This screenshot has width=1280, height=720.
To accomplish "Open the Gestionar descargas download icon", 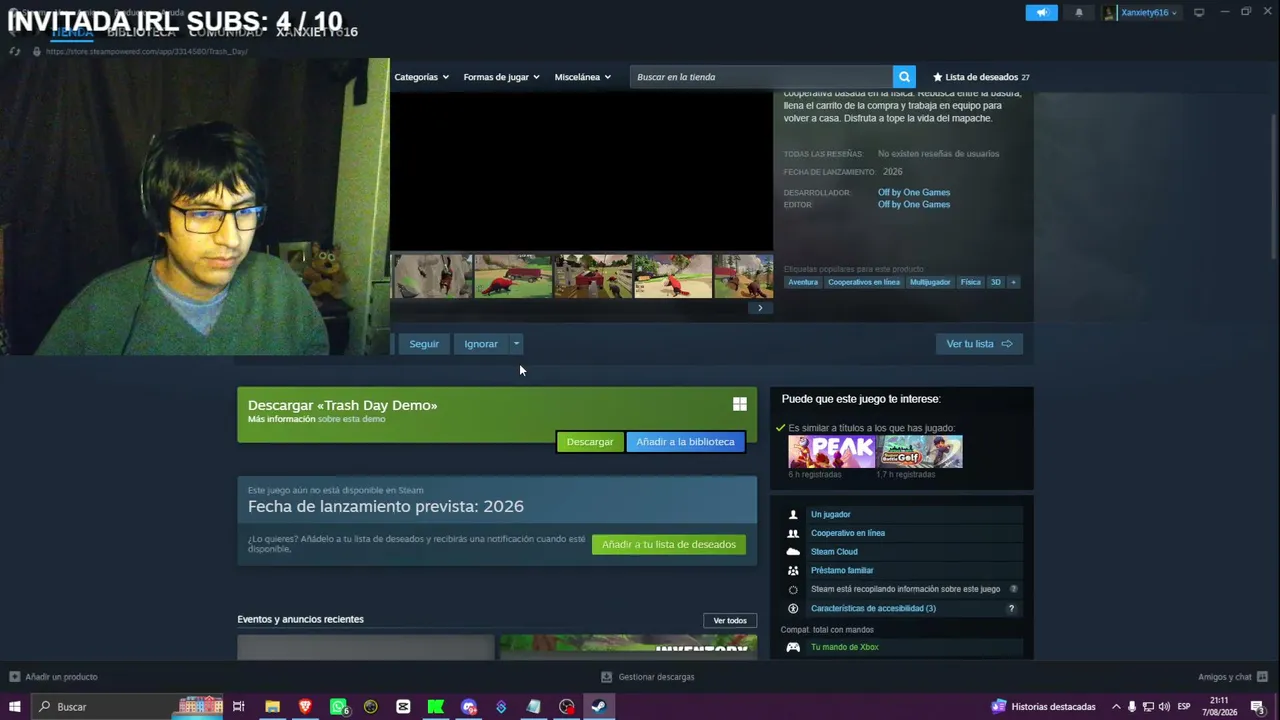I will click(606, 677).
